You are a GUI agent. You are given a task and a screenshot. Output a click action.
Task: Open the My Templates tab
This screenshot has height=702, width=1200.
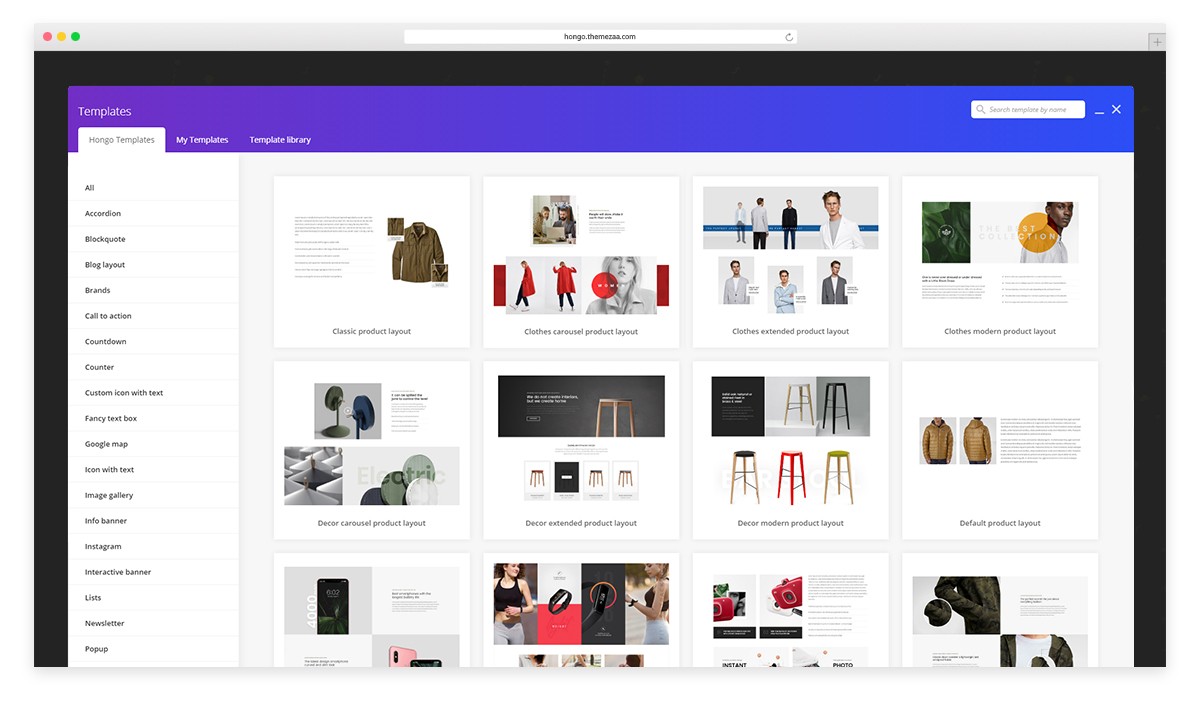pyautogui.click(x=202, y=140)
